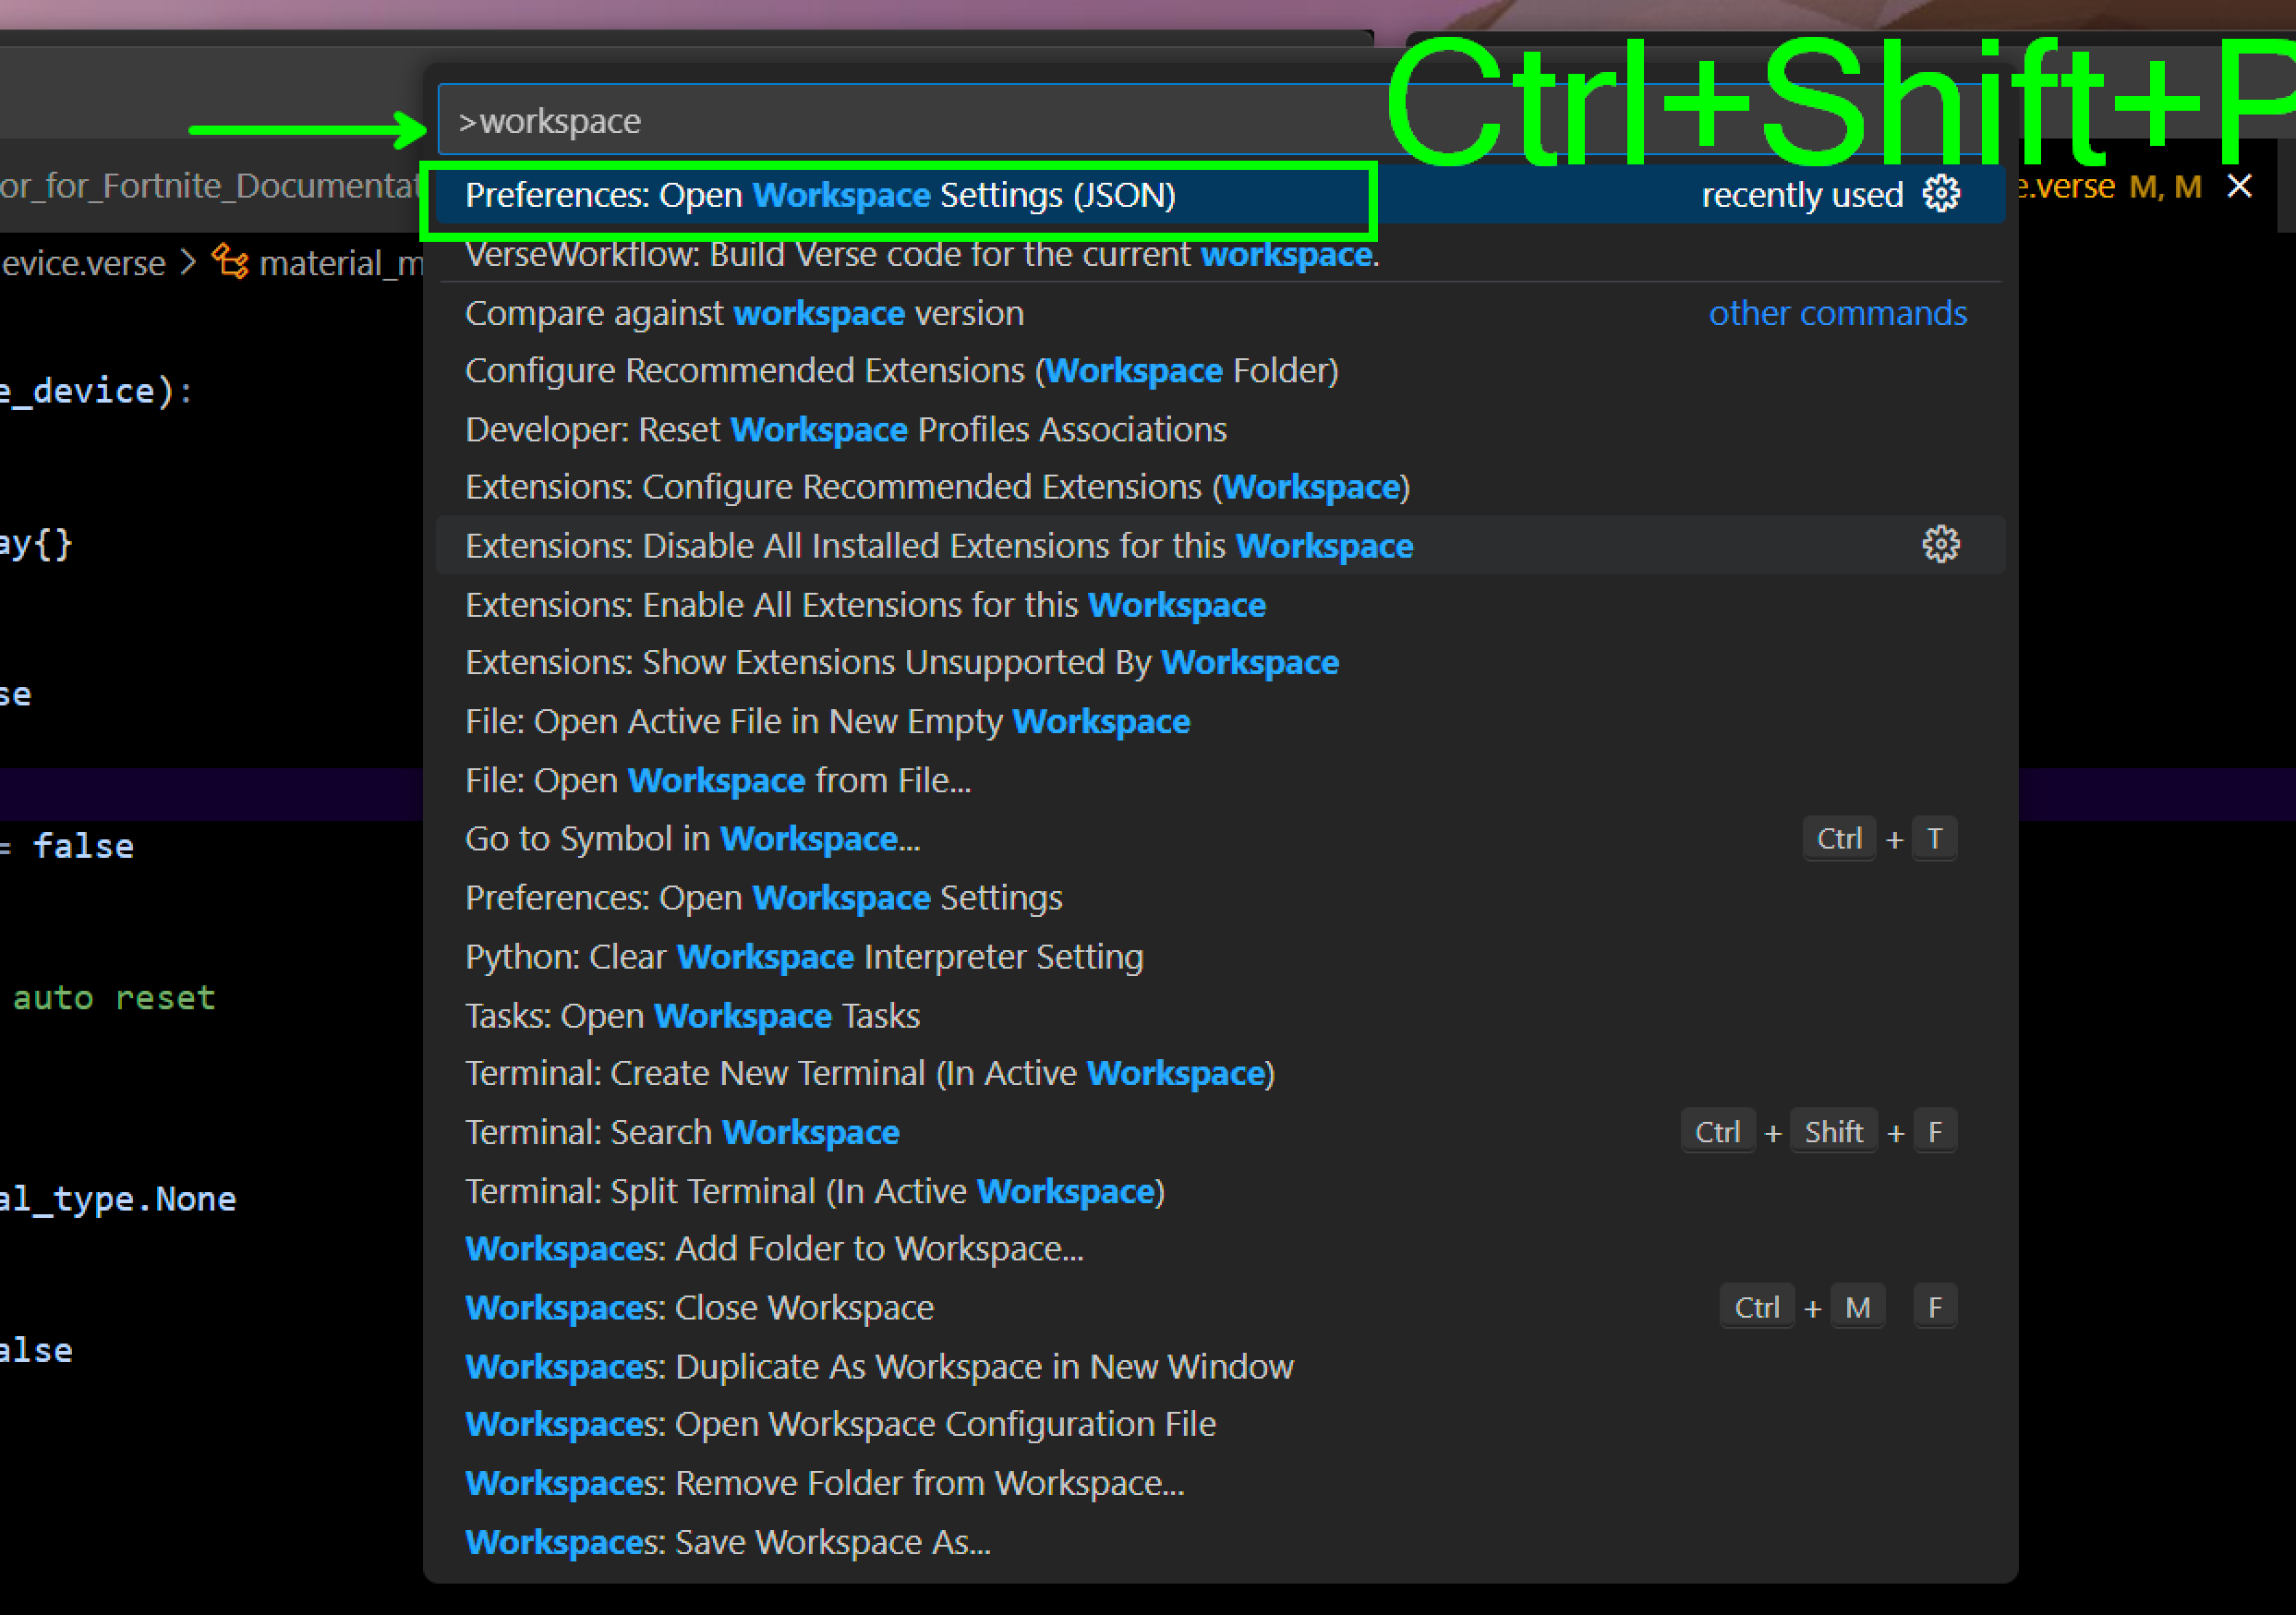
Task: Choose Compare against workspace version
Action: [x=744, y=314]
